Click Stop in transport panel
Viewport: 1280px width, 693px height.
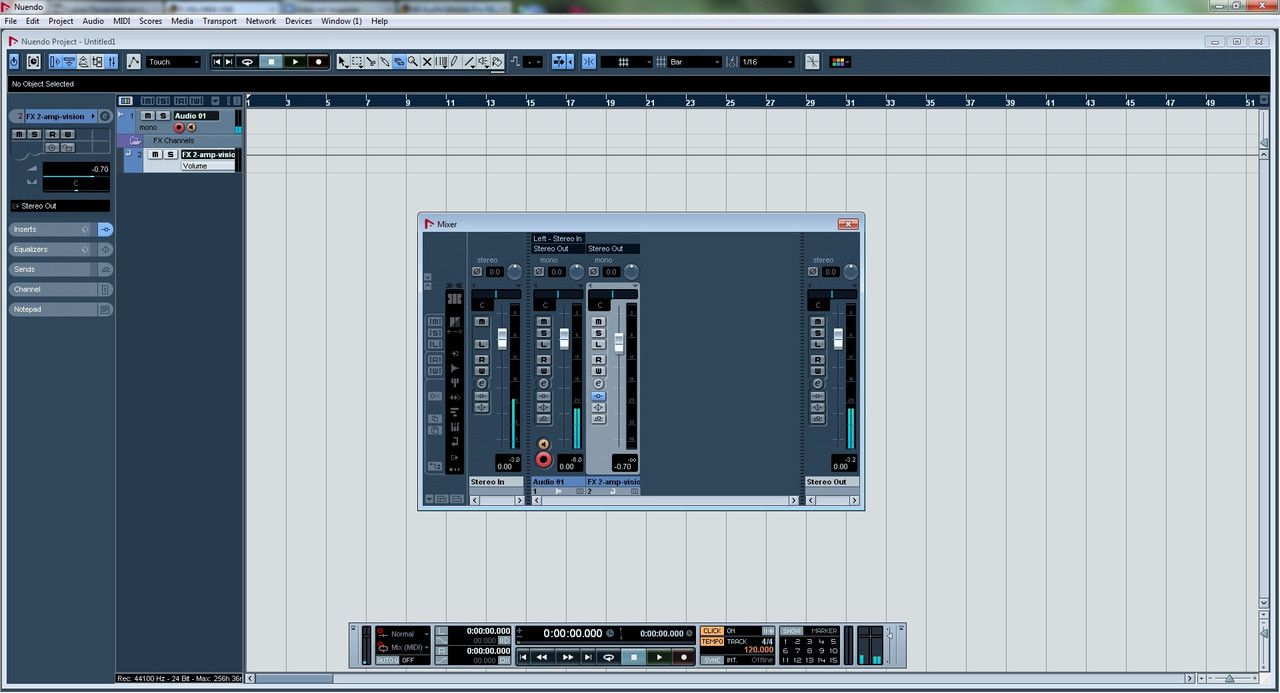634,657
